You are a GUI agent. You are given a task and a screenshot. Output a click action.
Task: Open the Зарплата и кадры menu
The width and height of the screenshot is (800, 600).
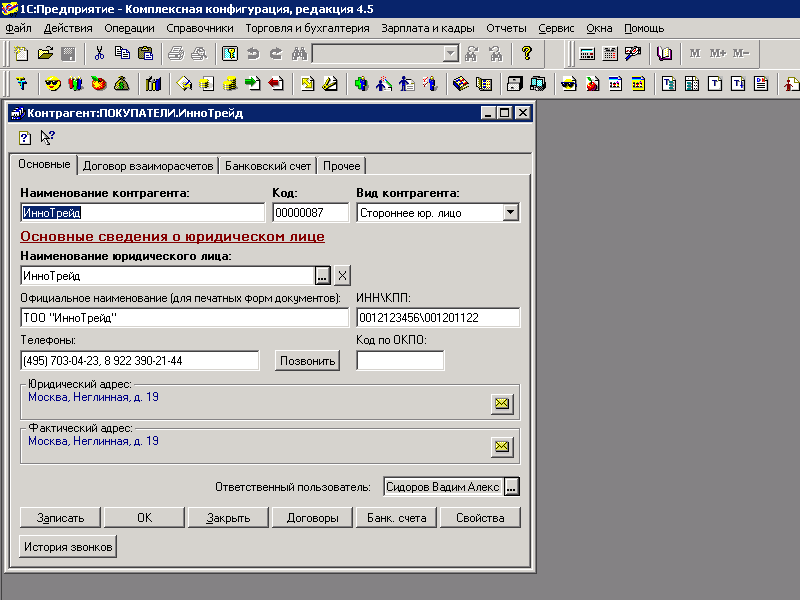(x=428, y=29)
